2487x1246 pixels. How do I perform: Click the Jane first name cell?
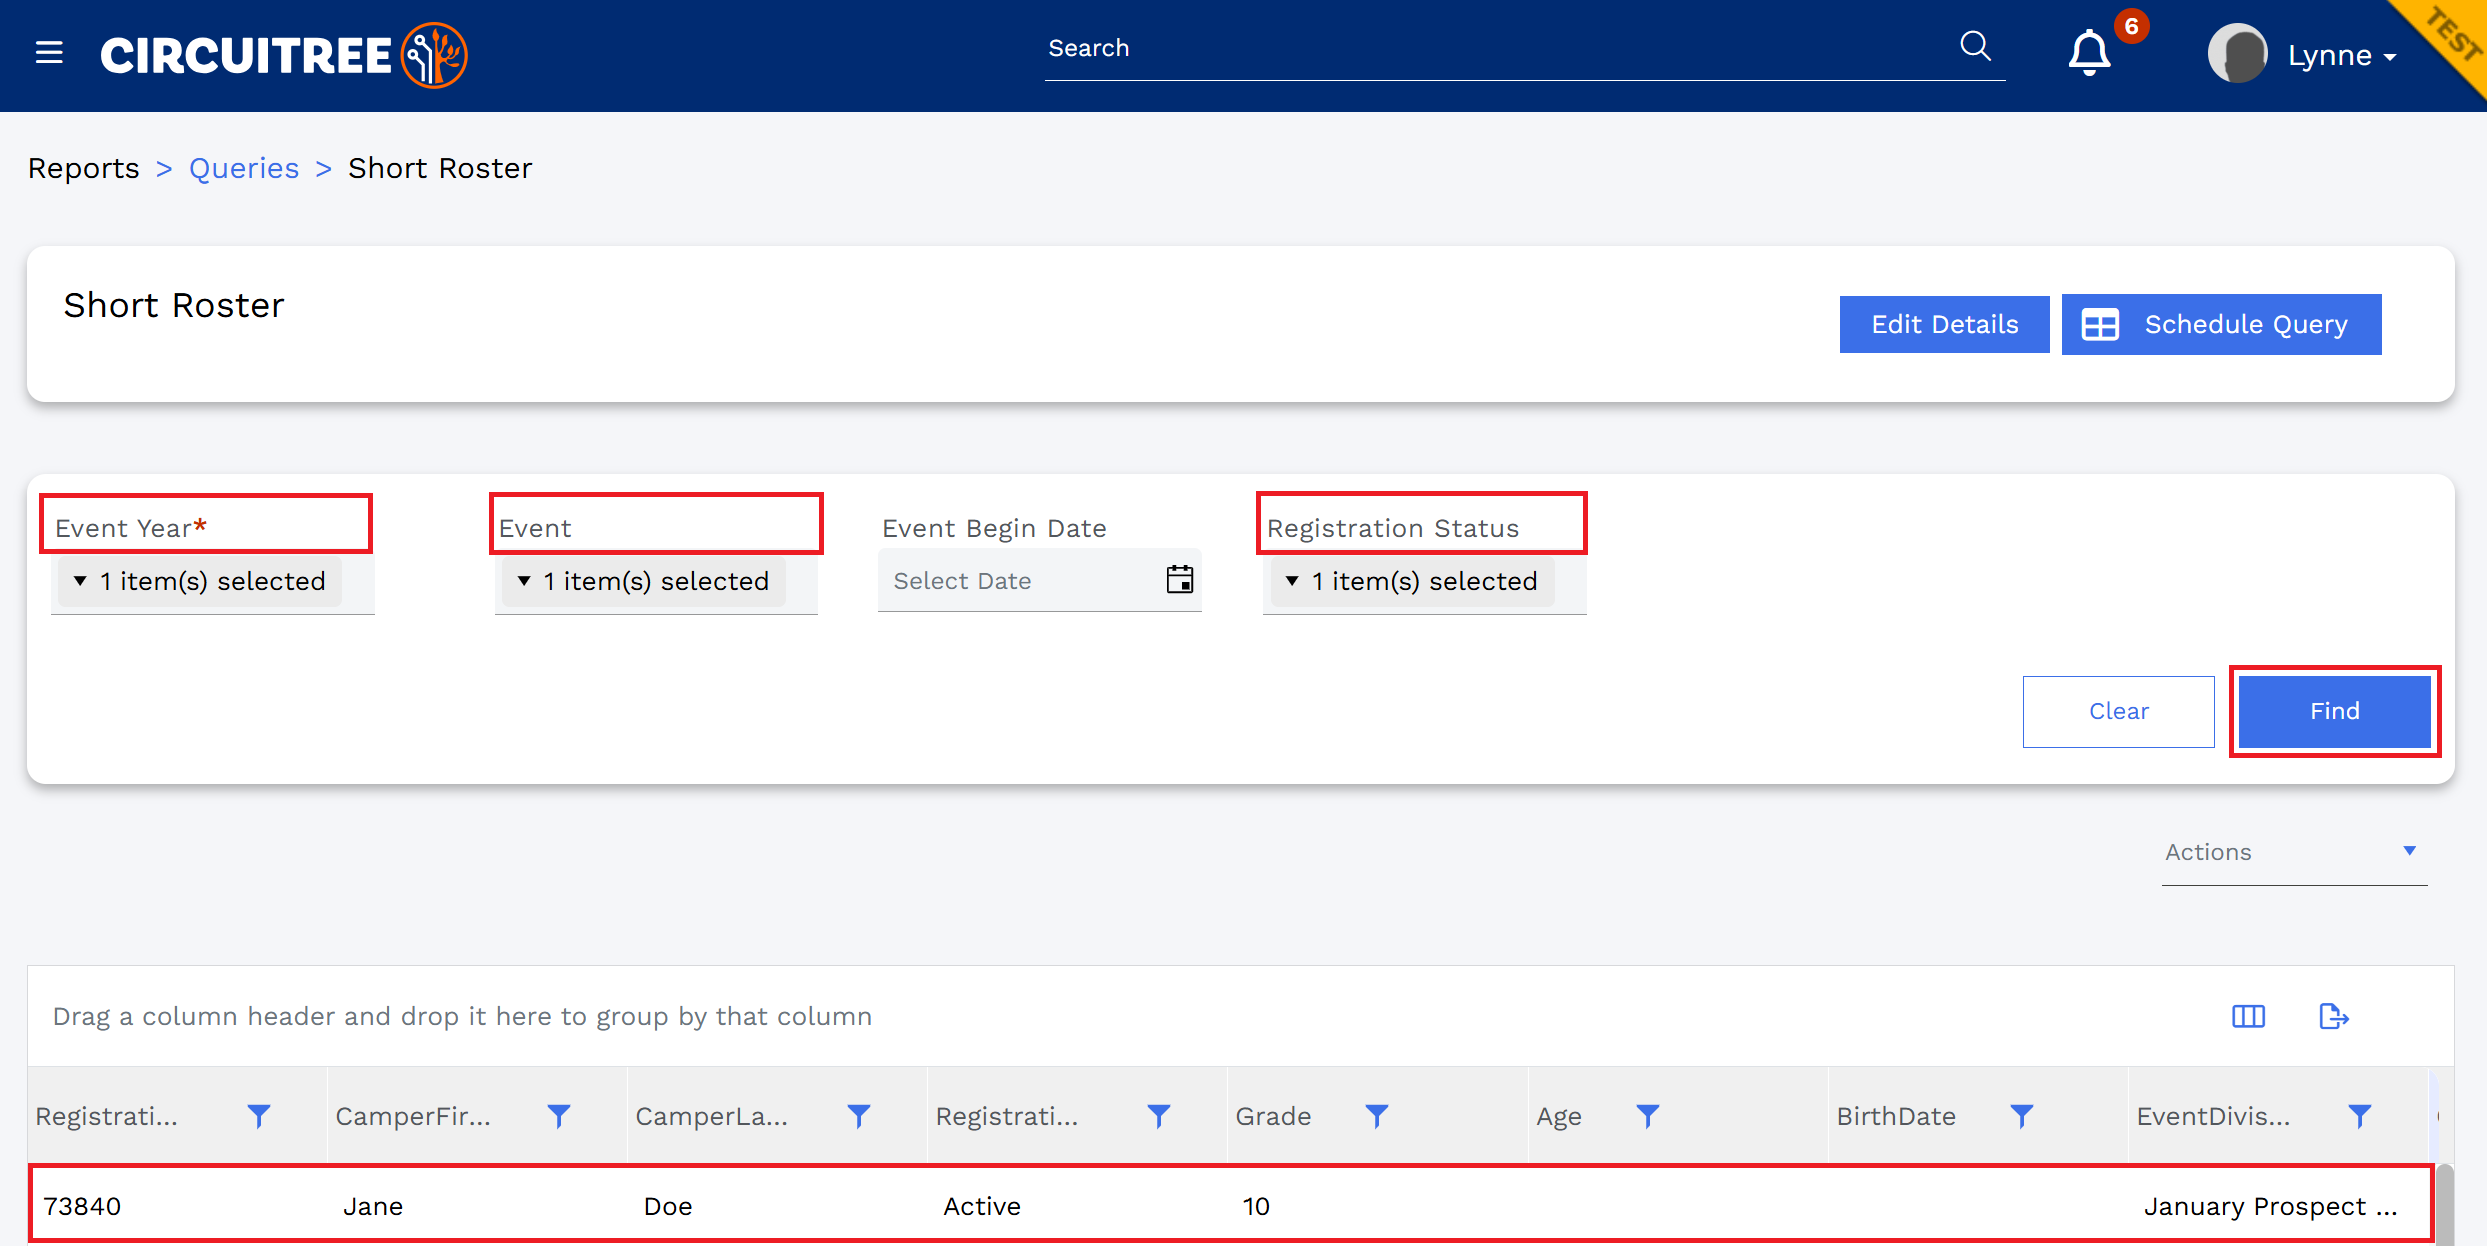(x=373, y=1206)
